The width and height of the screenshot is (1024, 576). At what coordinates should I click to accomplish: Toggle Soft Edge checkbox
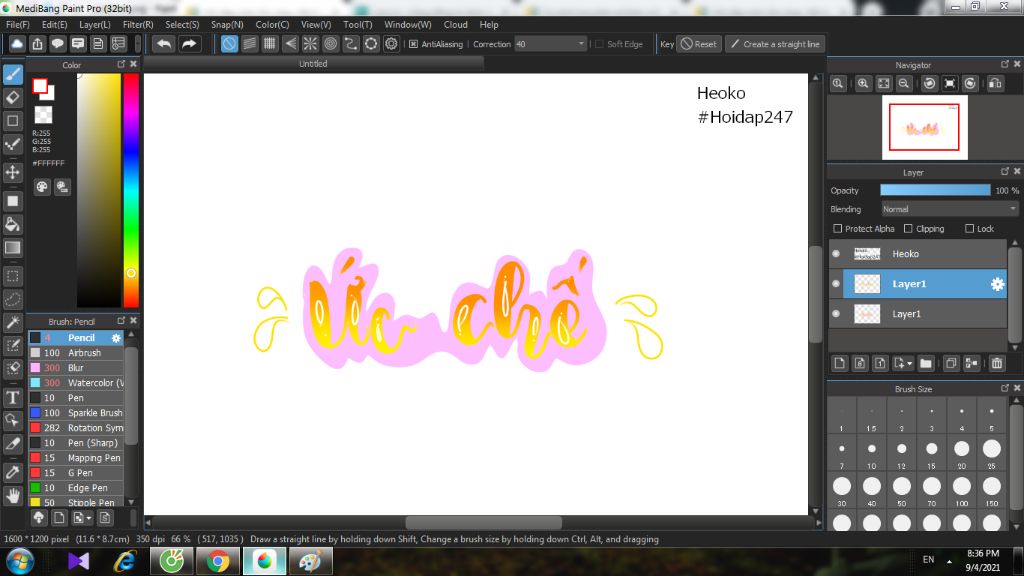coord(600,44)
